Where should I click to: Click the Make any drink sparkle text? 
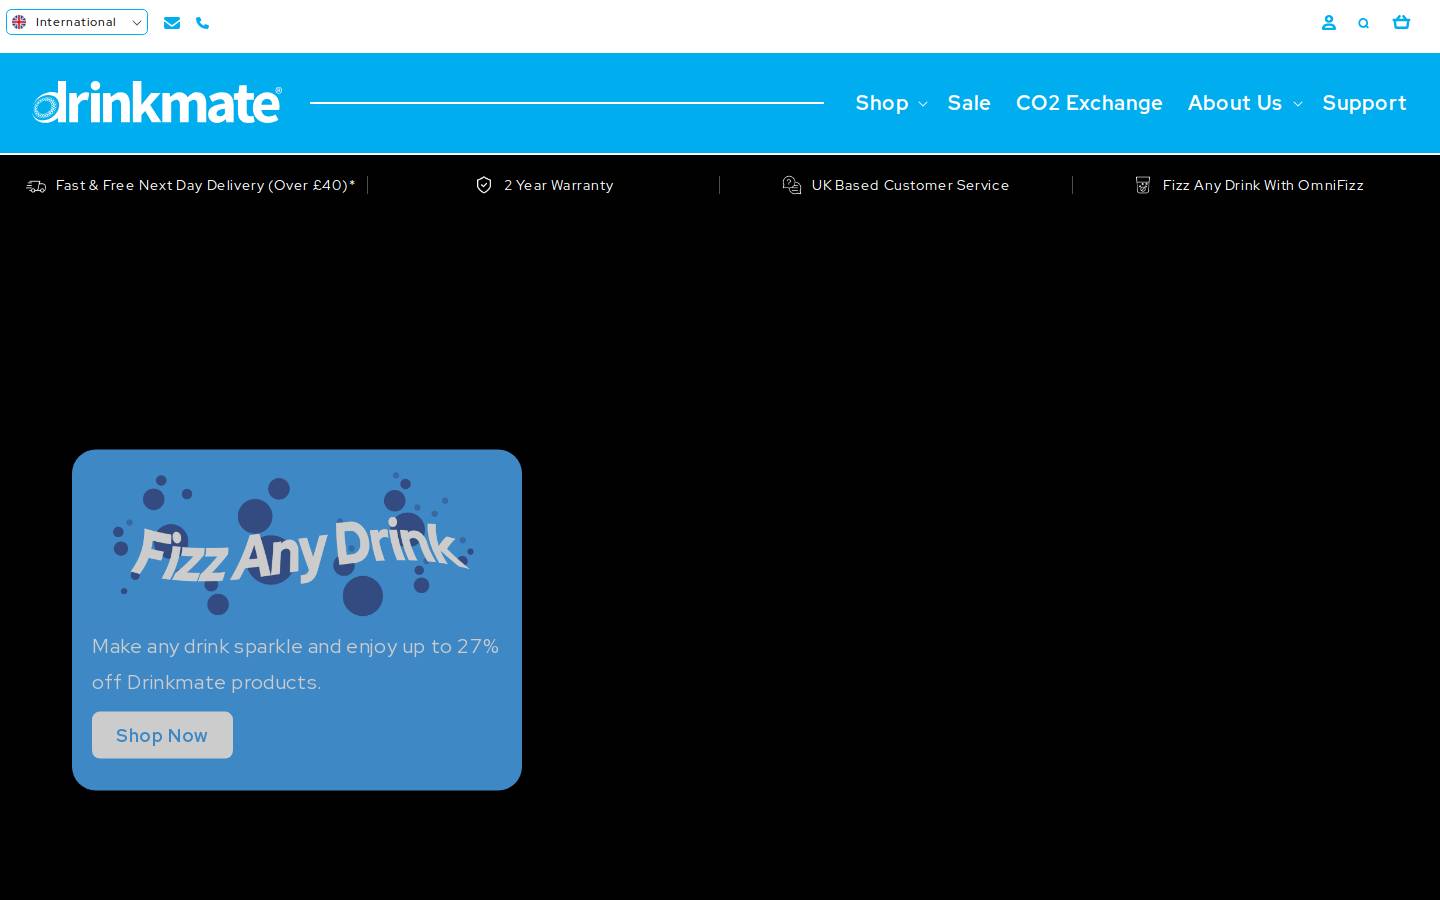point(295,664)
